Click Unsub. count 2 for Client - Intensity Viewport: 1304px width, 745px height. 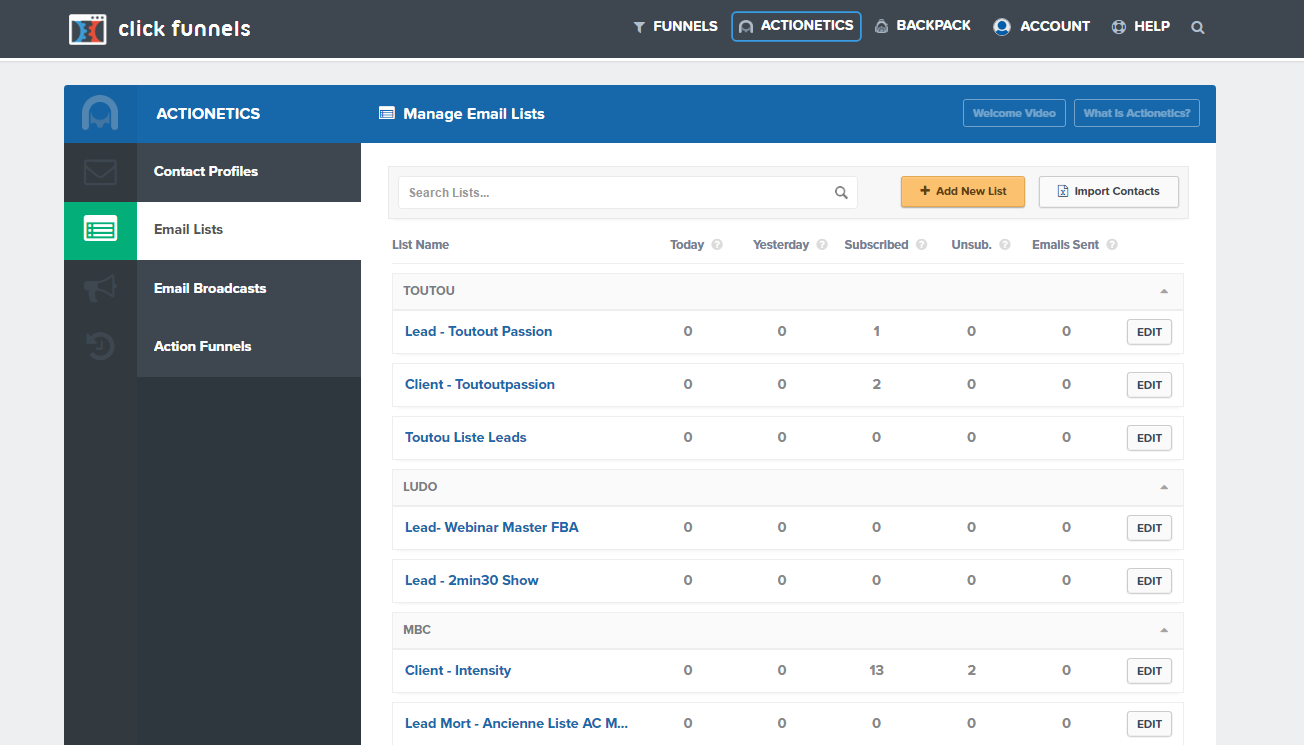pyautogui.click(x=971, y=671)
